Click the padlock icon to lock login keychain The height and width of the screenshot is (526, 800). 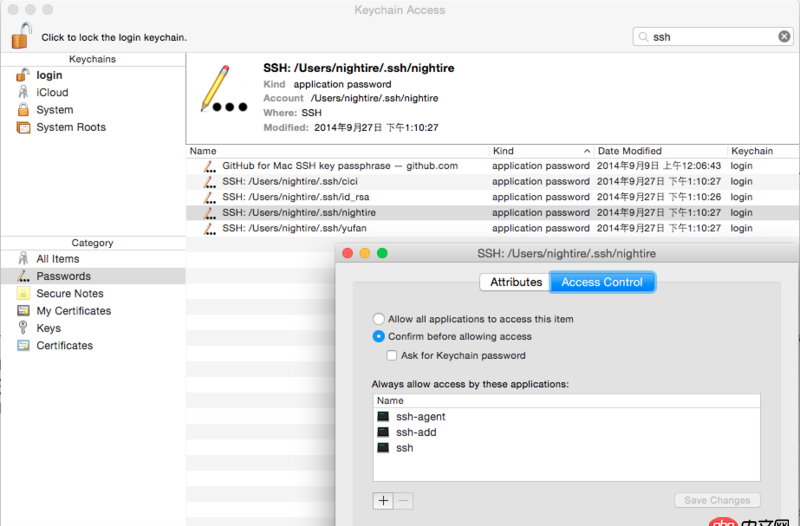pyautogui.click(x=21, y=36)
